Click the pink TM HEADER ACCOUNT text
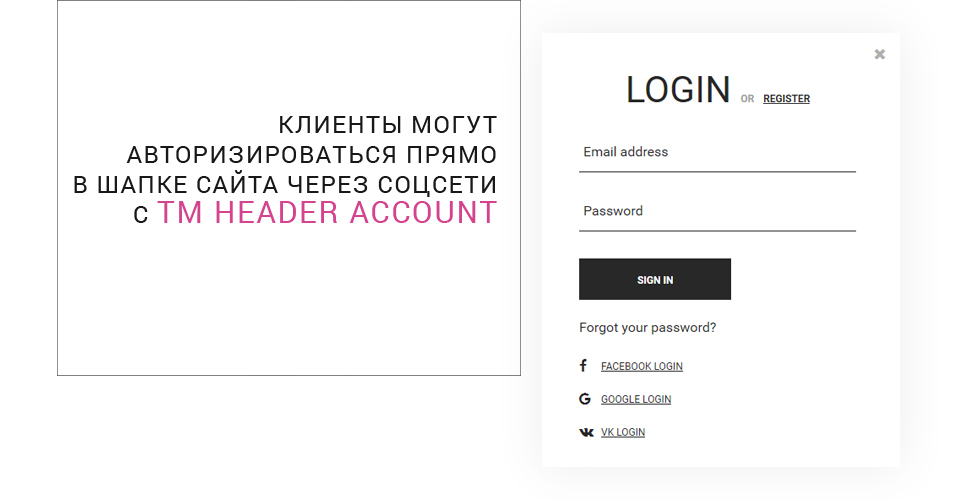This screenshot has height=500, width=965. tap(327, 213)
